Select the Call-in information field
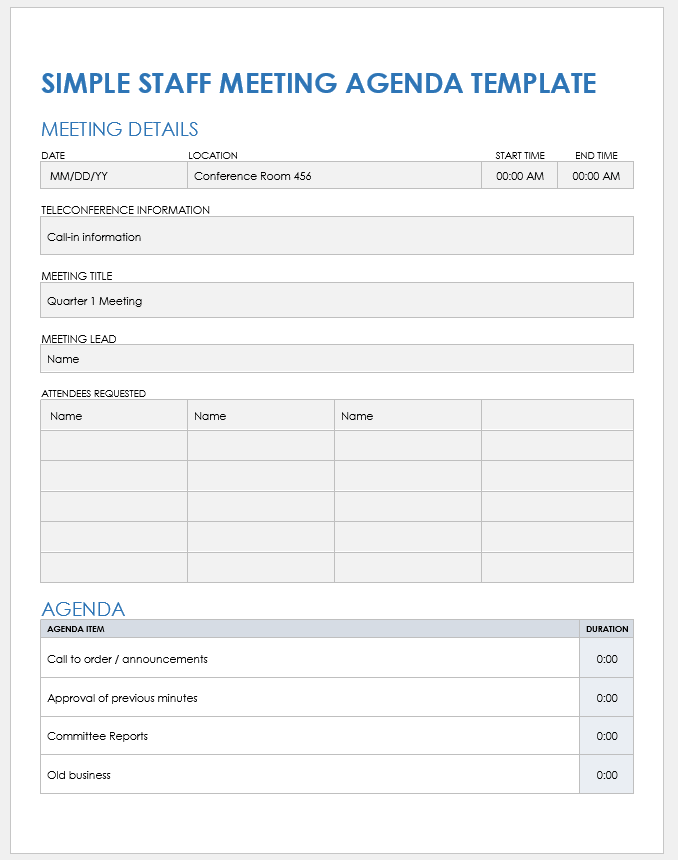Image resolution: width=678 pixels, height=860 pixels. [x=336, y=237]
